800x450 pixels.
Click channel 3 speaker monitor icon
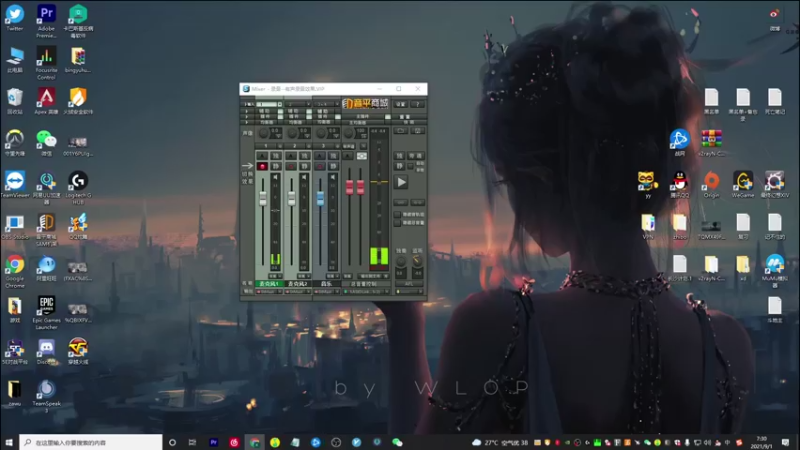(333, 177)
